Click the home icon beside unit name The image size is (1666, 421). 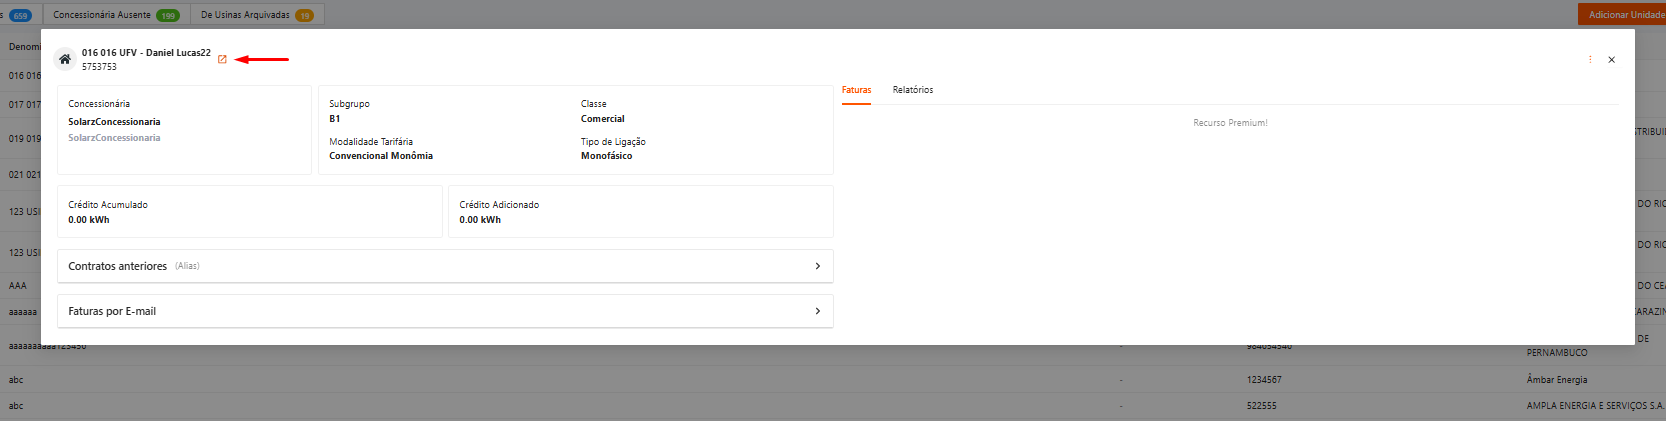65,59
